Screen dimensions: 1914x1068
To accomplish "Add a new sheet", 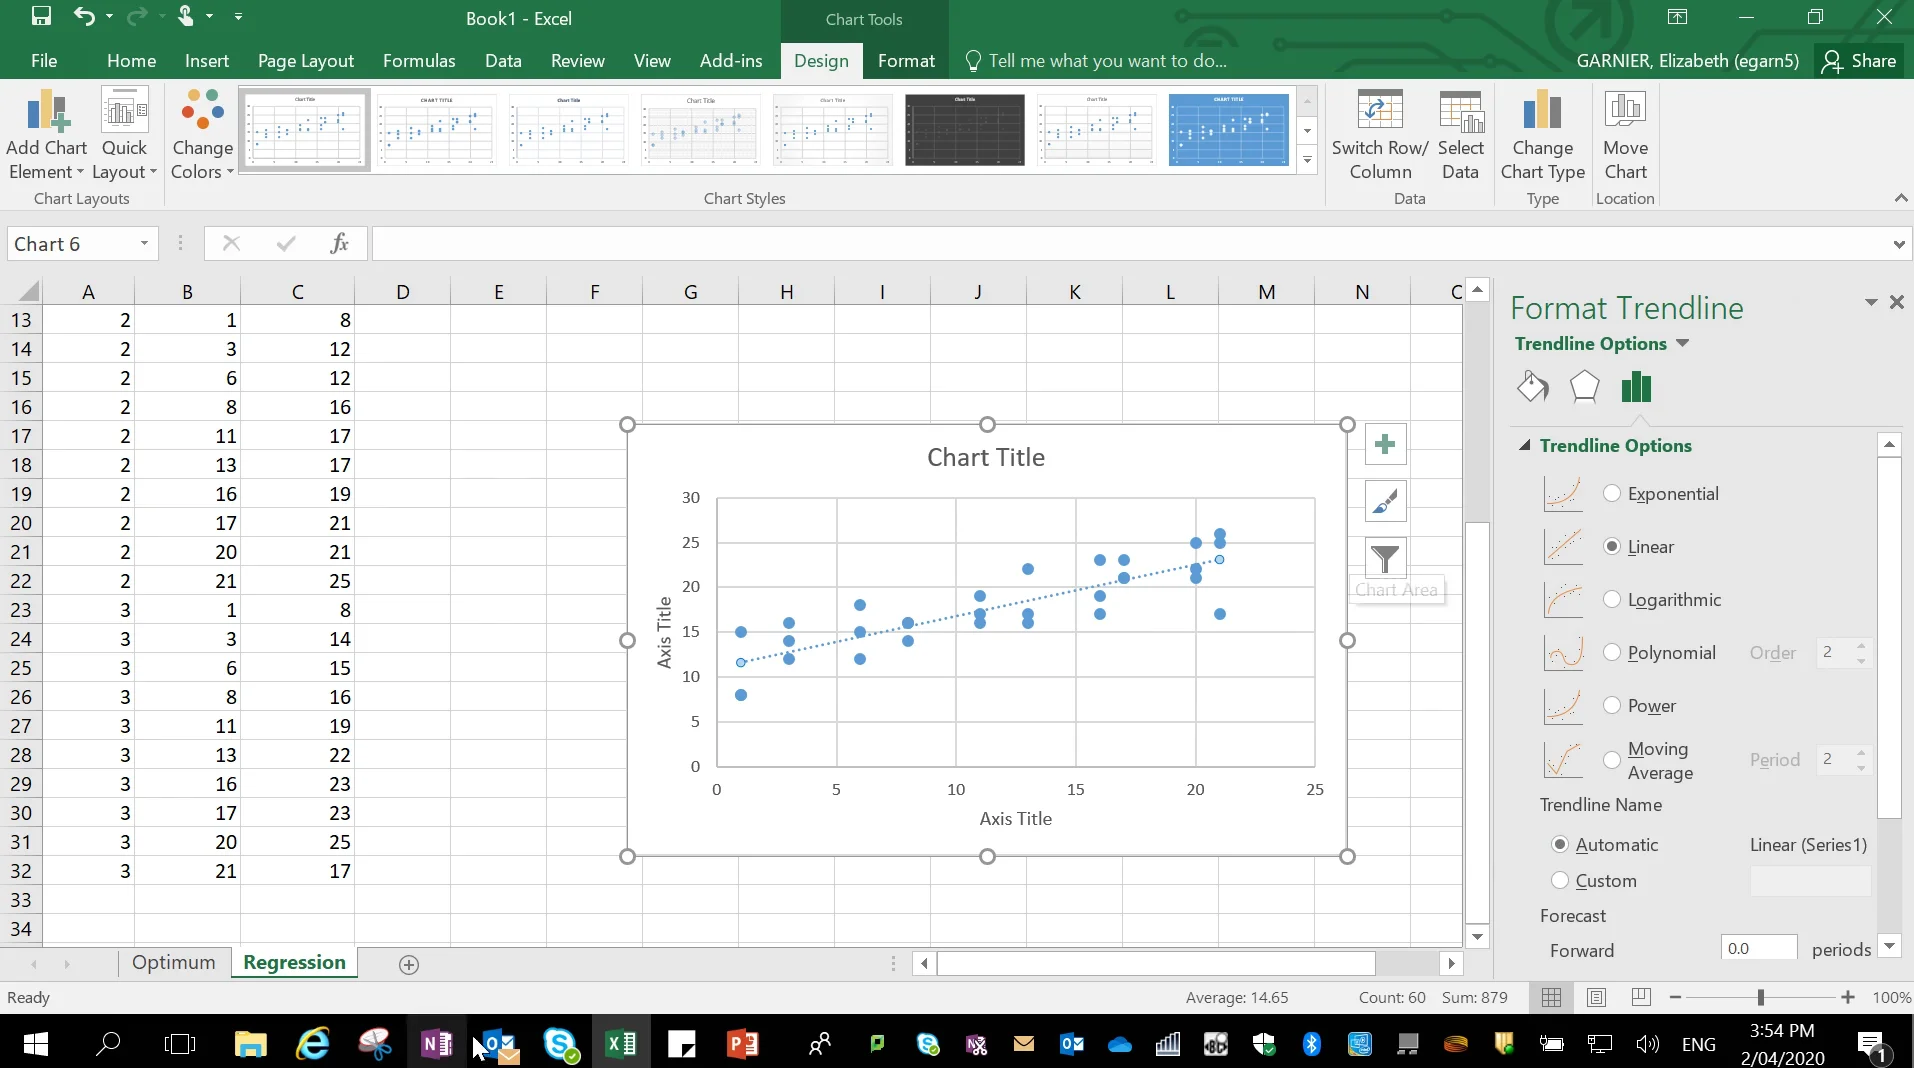I will pos(409,964).
